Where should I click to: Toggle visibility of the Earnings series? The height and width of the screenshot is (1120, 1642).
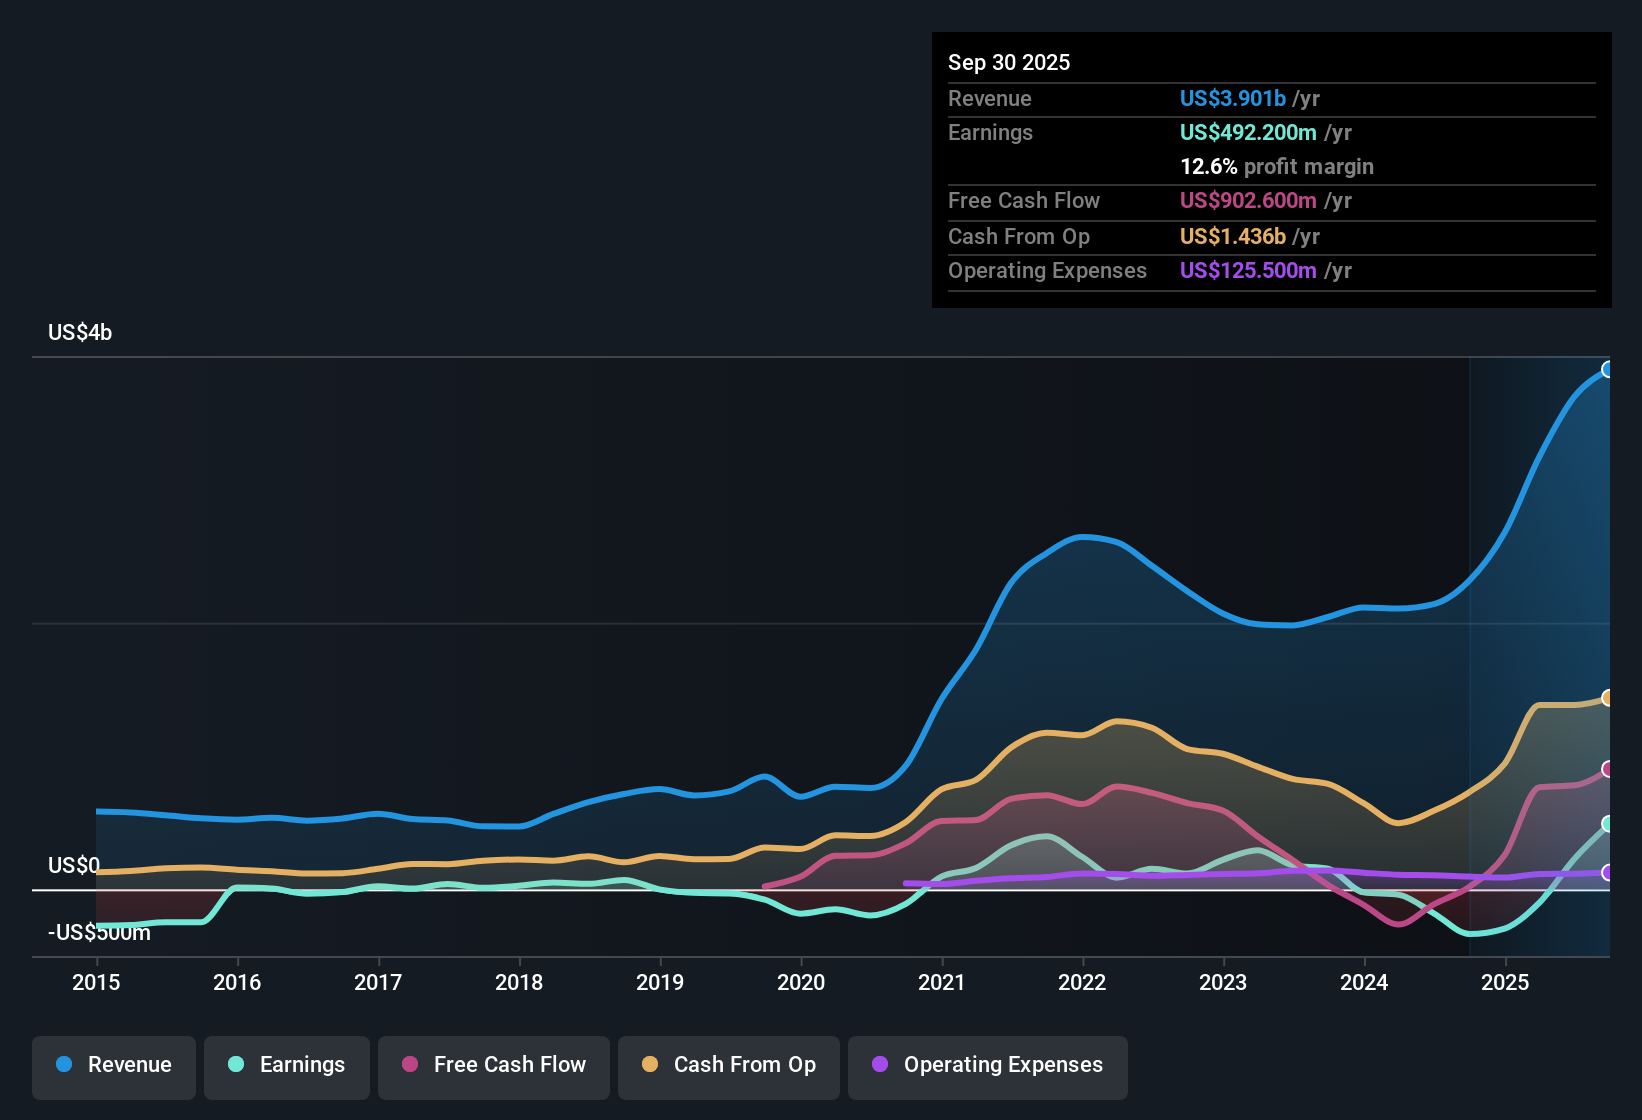(286, 1065)
